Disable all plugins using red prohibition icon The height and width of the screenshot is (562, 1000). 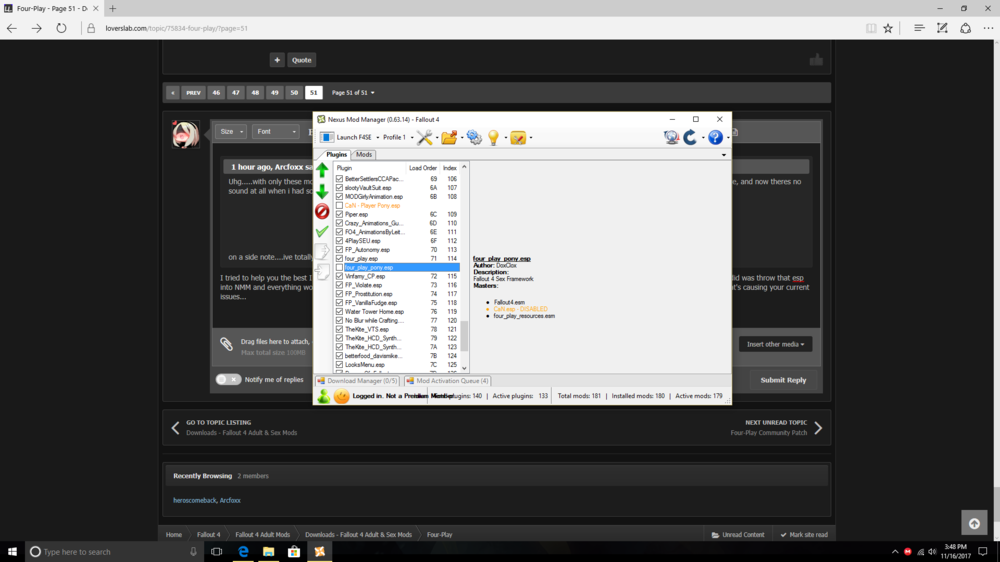pos(322,212)
